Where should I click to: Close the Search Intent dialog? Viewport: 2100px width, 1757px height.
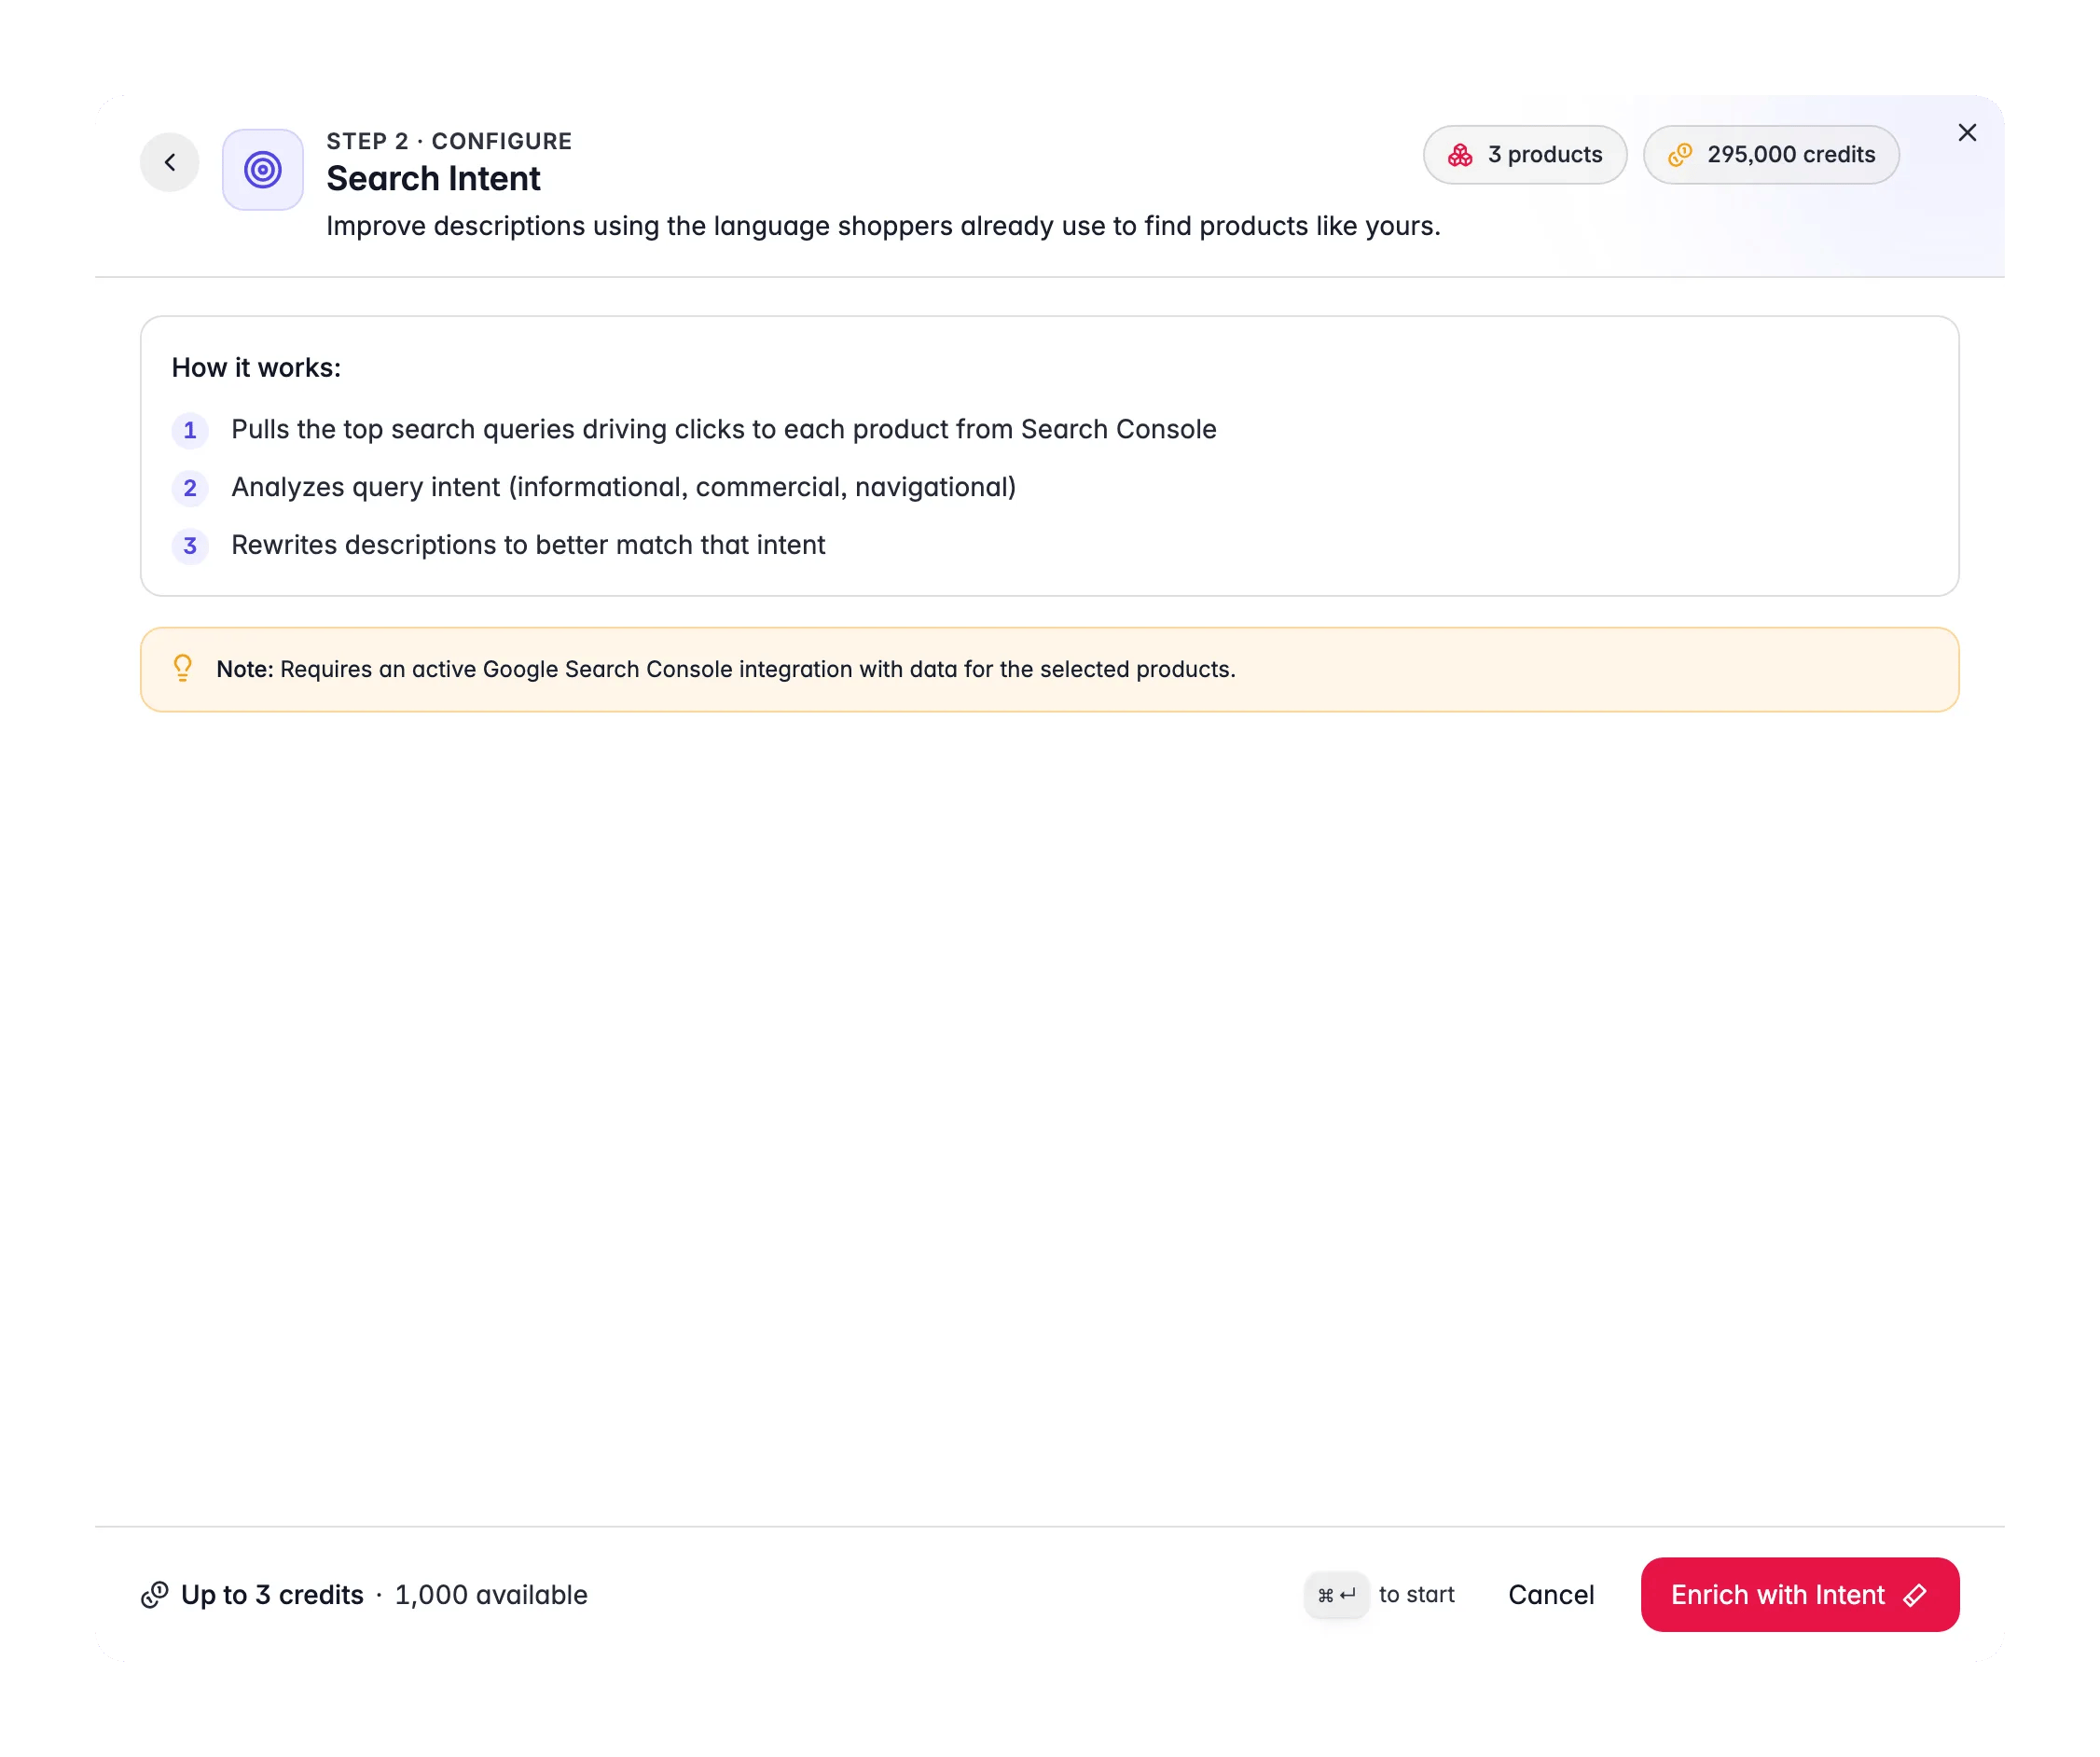click(x=1967, y=133)
